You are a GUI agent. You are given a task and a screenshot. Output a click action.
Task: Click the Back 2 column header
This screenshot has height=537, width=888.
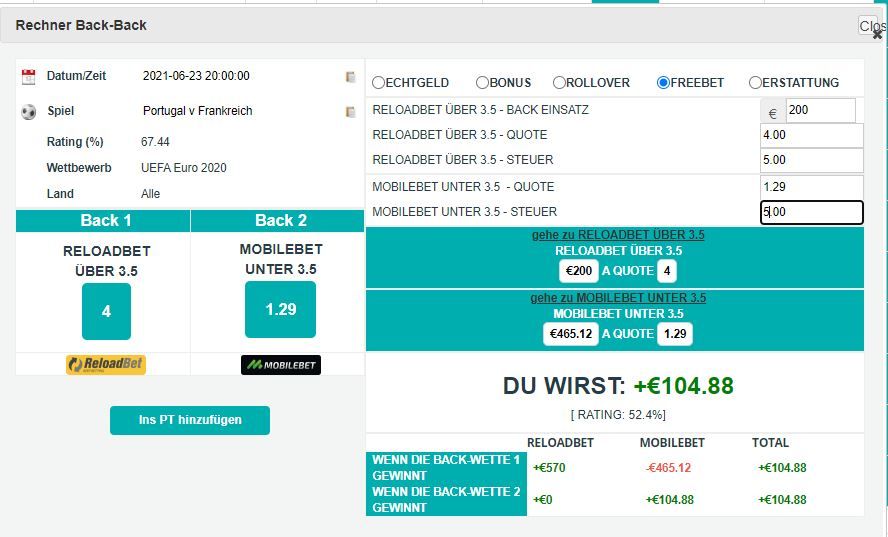(x=278, y=220)
